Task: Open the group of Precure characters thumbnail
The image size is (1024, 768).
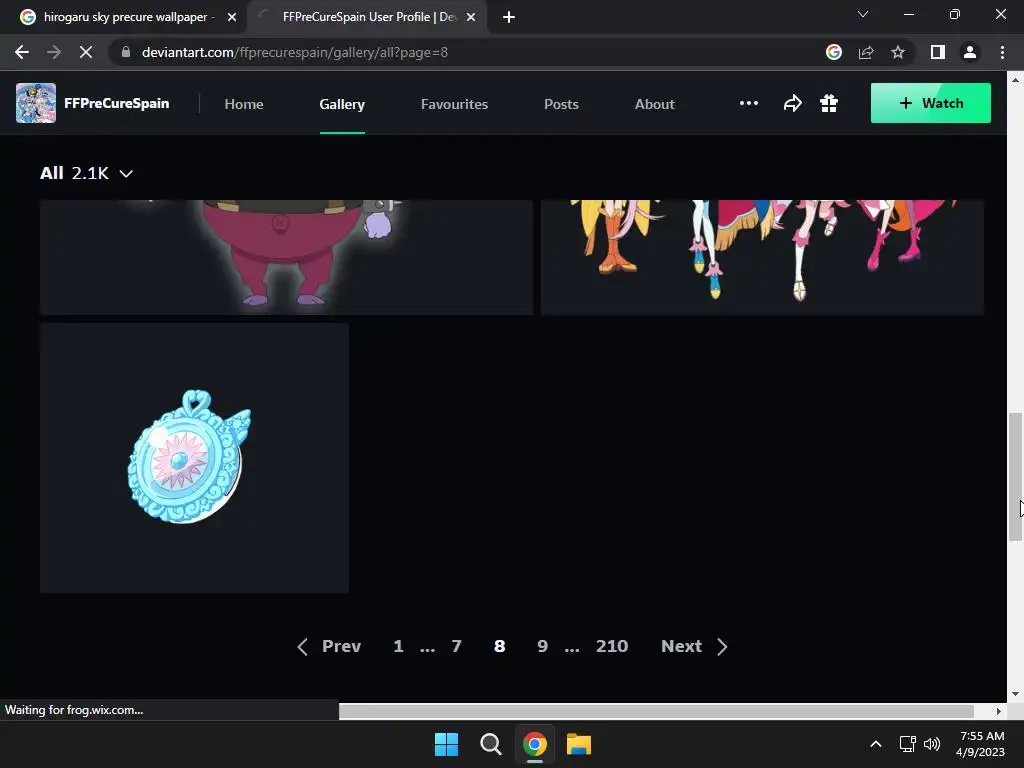Action: point(762,257)
